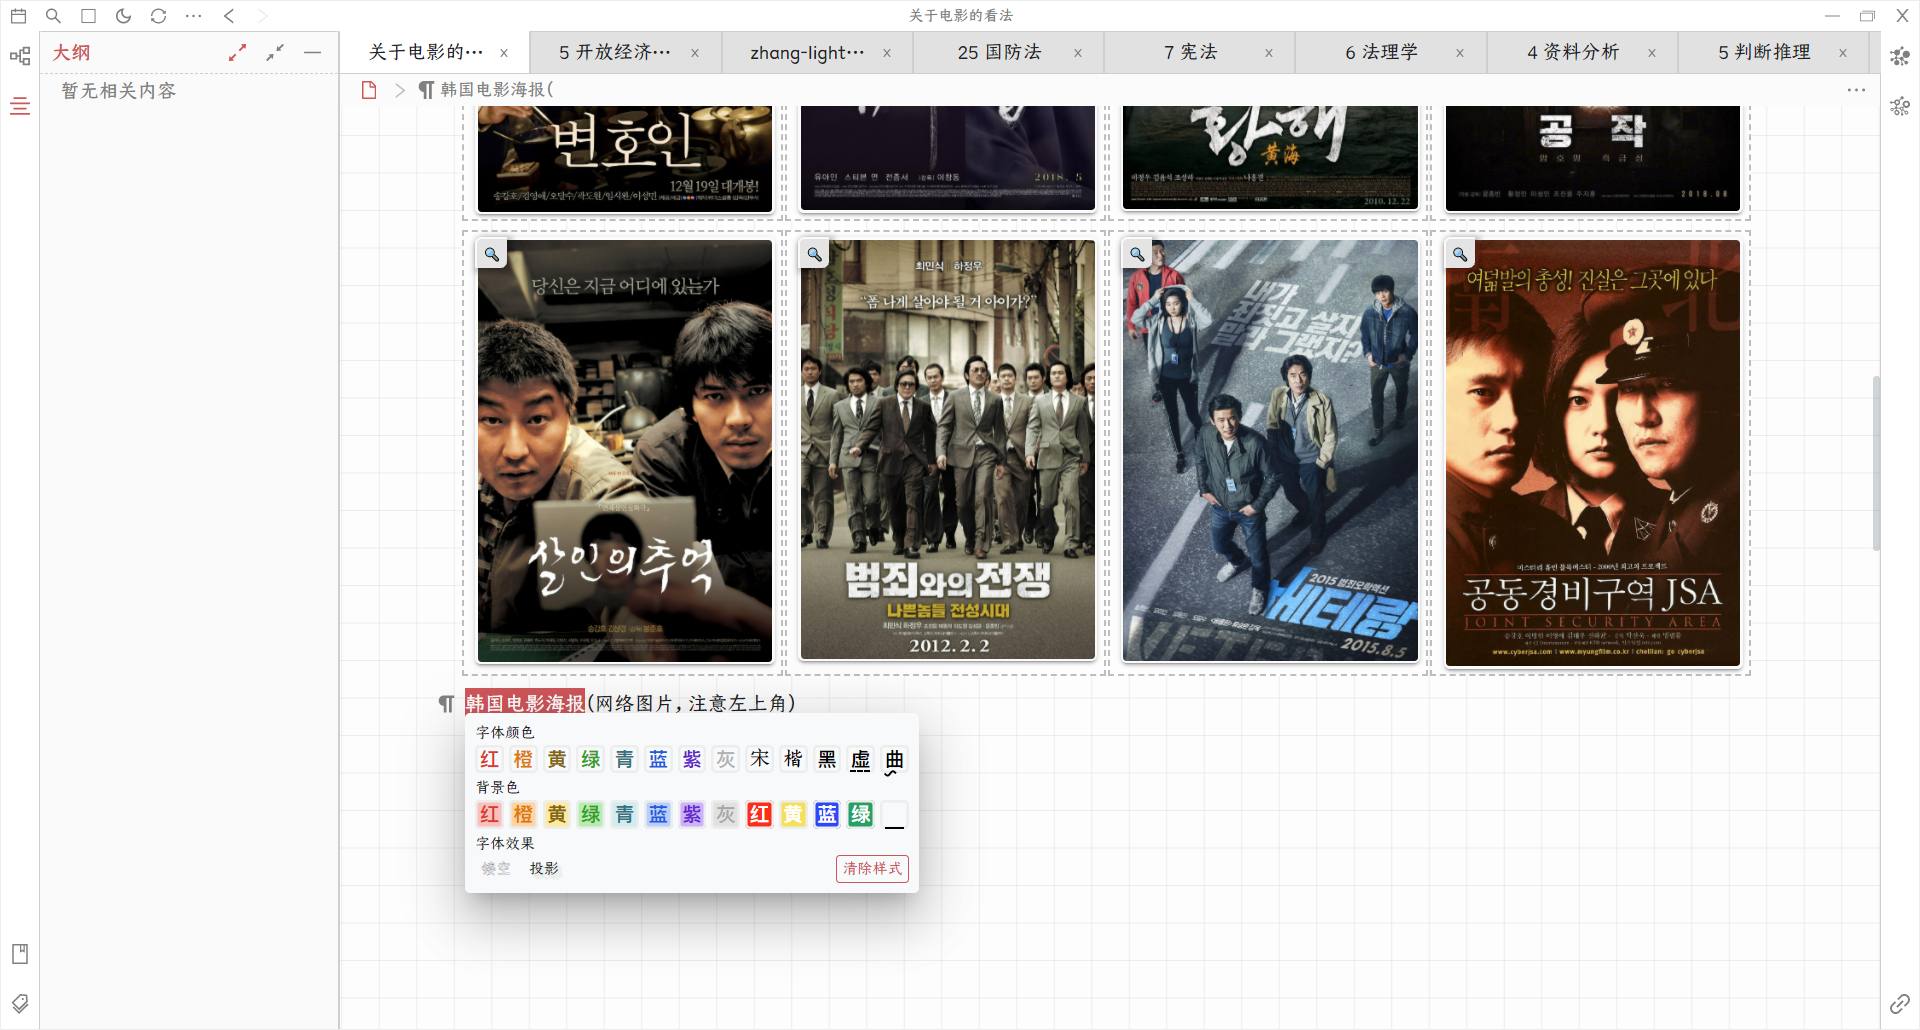Image resolution: width=1920 pixels, height=1030 pixels.
Task: Open the more options ellipsis in top toolbar
Action: 194,16
